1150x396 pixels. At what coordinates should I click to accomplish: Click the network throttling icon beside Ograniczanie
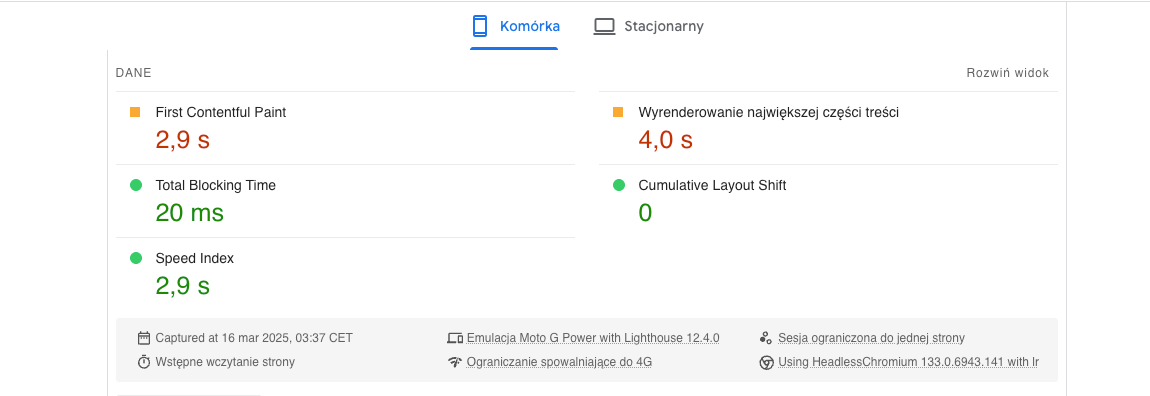[x=455, y=362]
